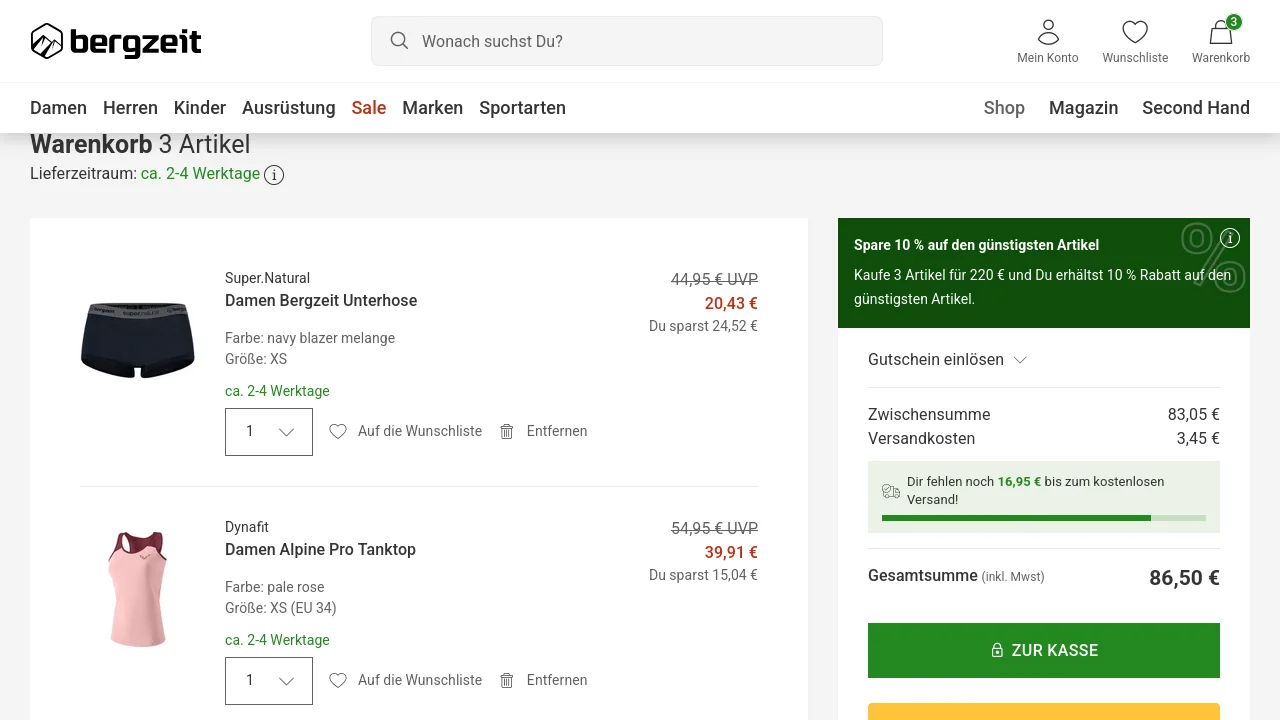Image resolution: width=1280 pixels, height=720 pixels.
Task: Open quantity dropdown for Alpine Pro Tanktop
Action: click(269, 681)
